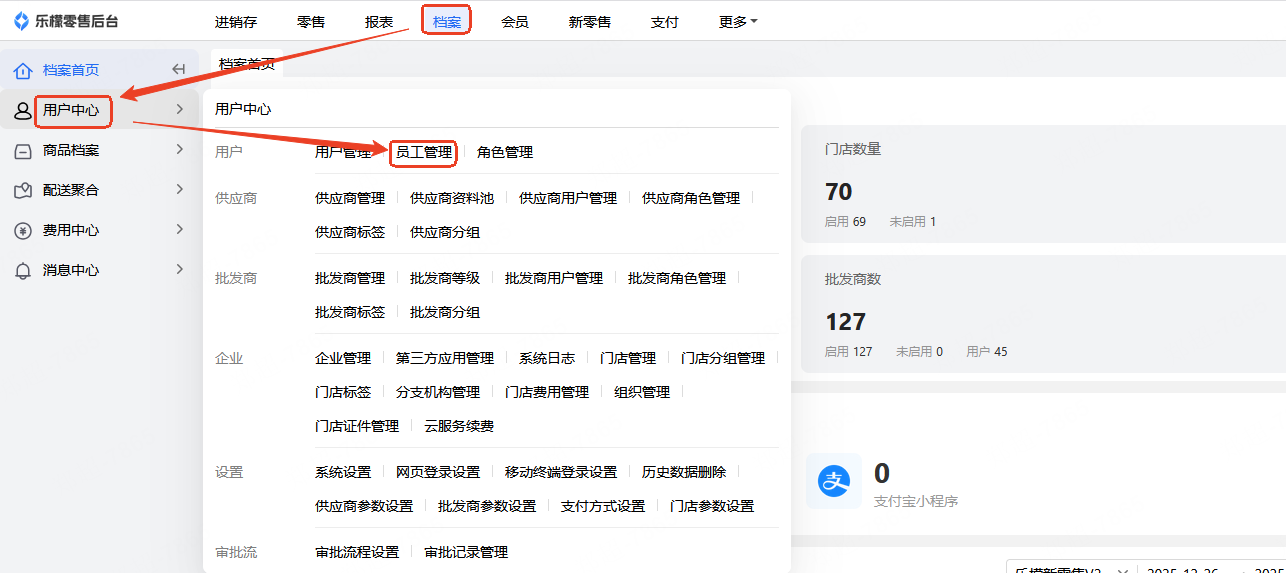Screen dimensions: 1286x573
Task: Open 组织管理 link
Action: (642, 392)
